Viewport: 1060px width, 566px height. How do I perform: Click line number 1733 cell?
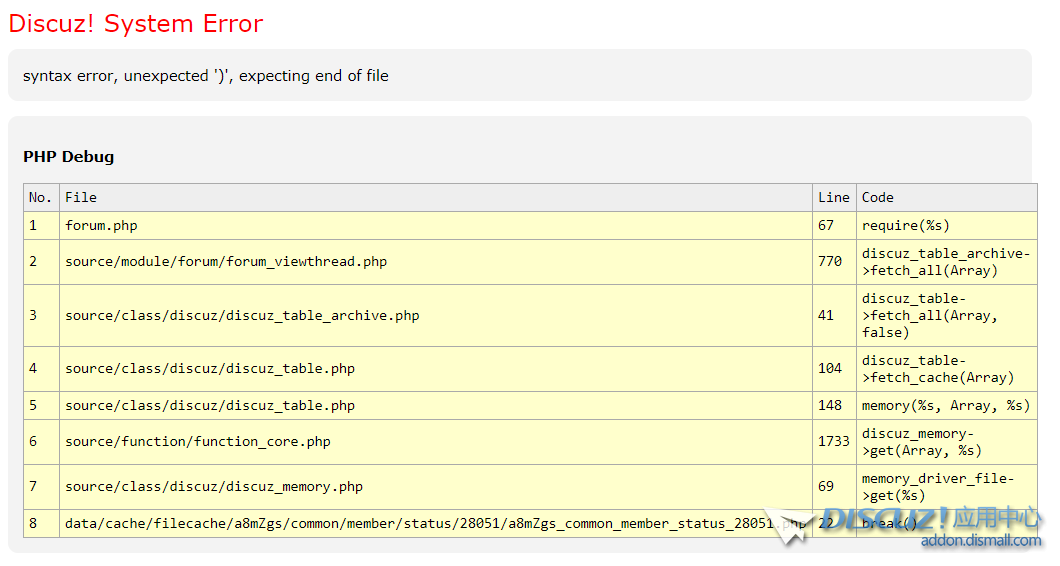pyautogui.click(x=833, y=442)
